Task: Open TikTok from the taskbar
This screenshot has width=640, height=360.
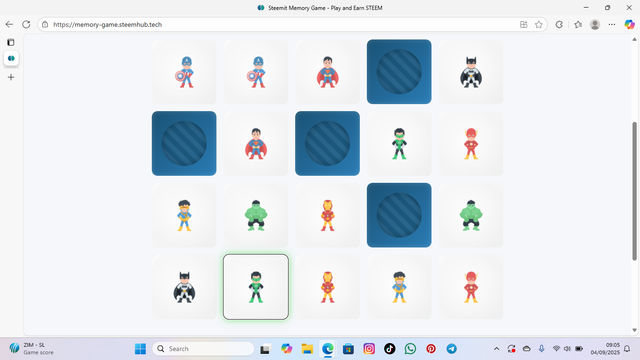Action: 389,349
